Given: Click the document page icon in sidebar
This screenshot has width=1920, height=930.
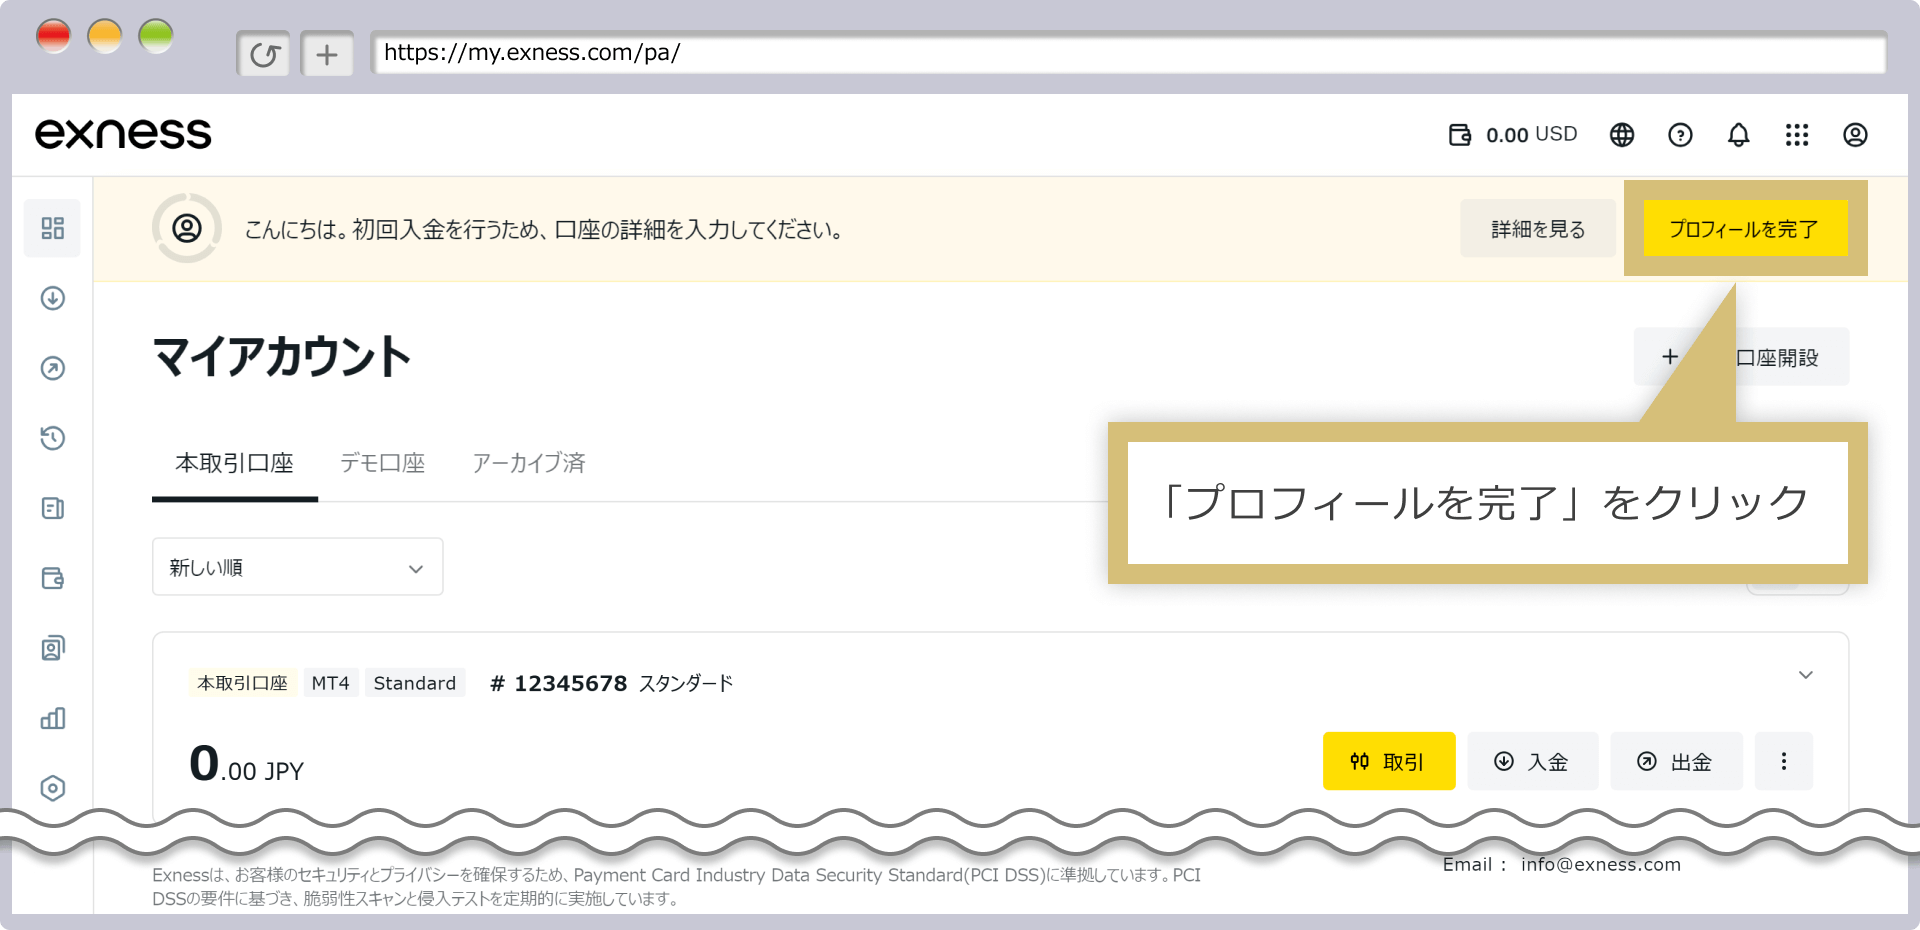Looking at the screenshot, I should pos(53,508).
